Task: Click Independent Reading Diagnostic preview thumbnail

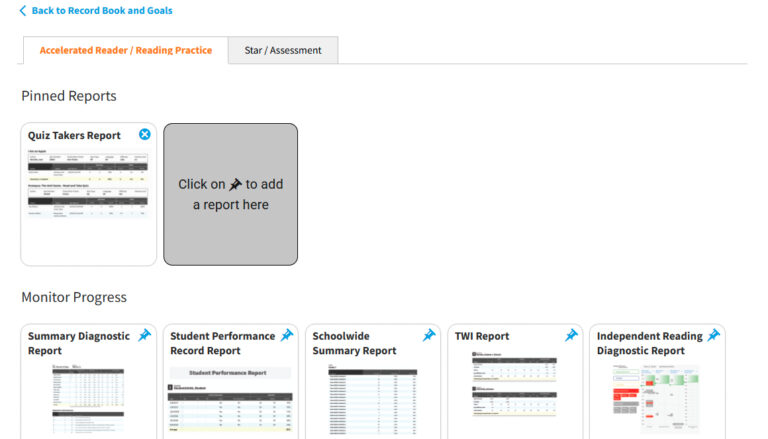Action: click(x=657, y=400)
